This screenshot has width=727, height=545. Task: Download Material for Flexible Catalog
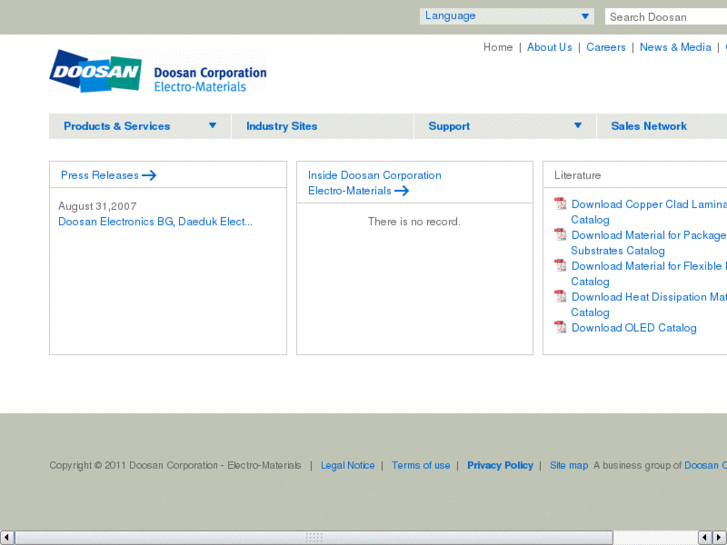point(649,273)
